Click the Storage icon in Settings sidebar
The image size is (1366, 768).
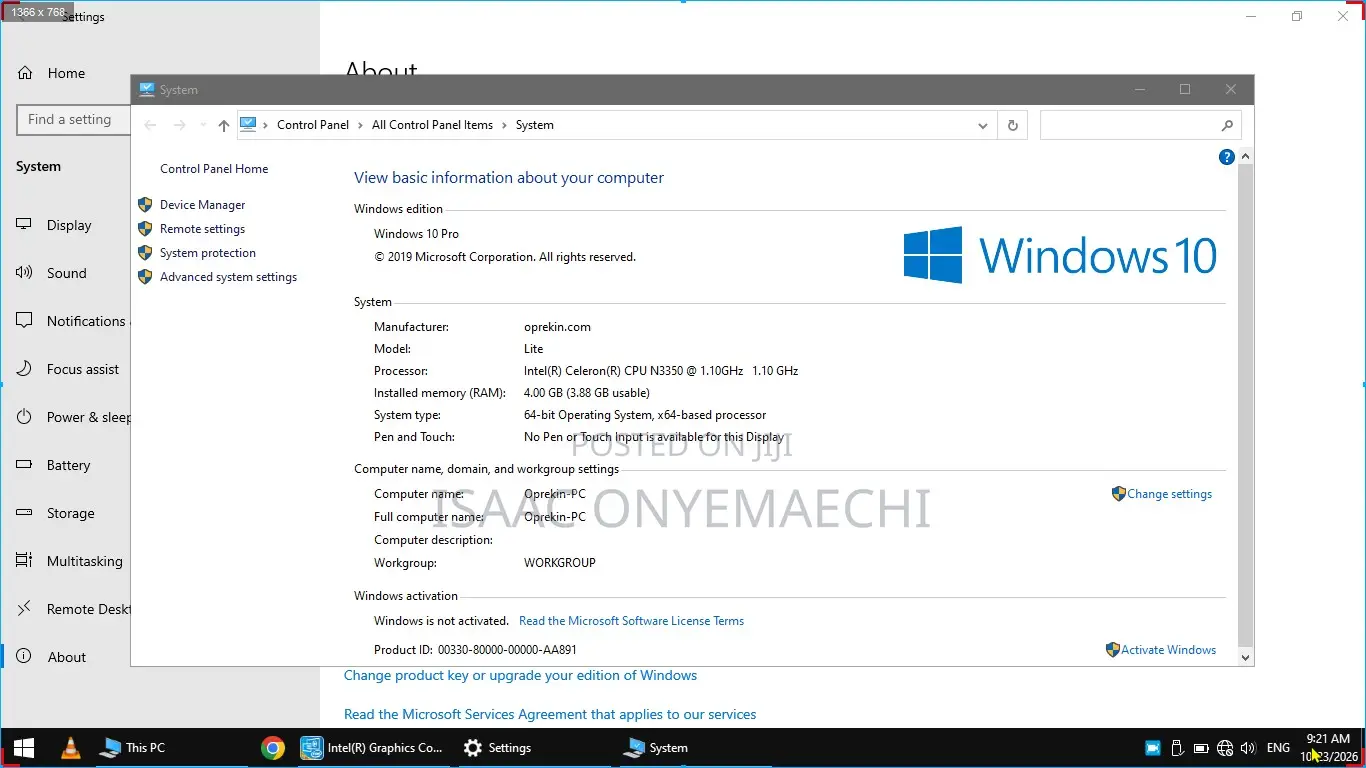(25, 513)
